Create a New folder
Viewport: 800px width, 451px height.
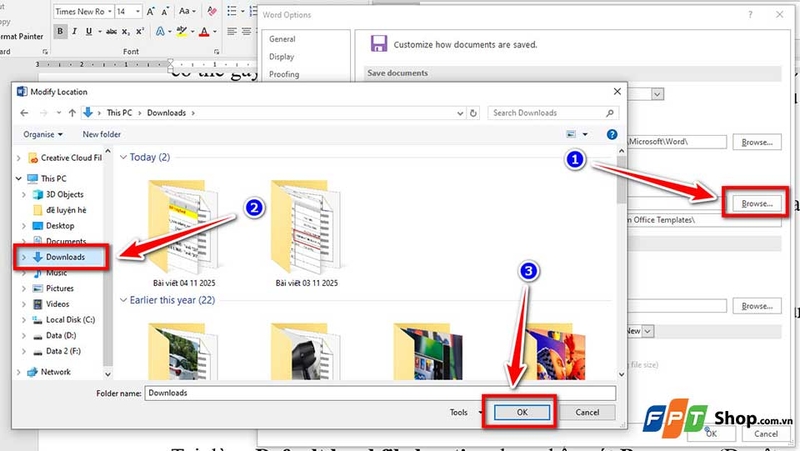(x=102, y=134)
